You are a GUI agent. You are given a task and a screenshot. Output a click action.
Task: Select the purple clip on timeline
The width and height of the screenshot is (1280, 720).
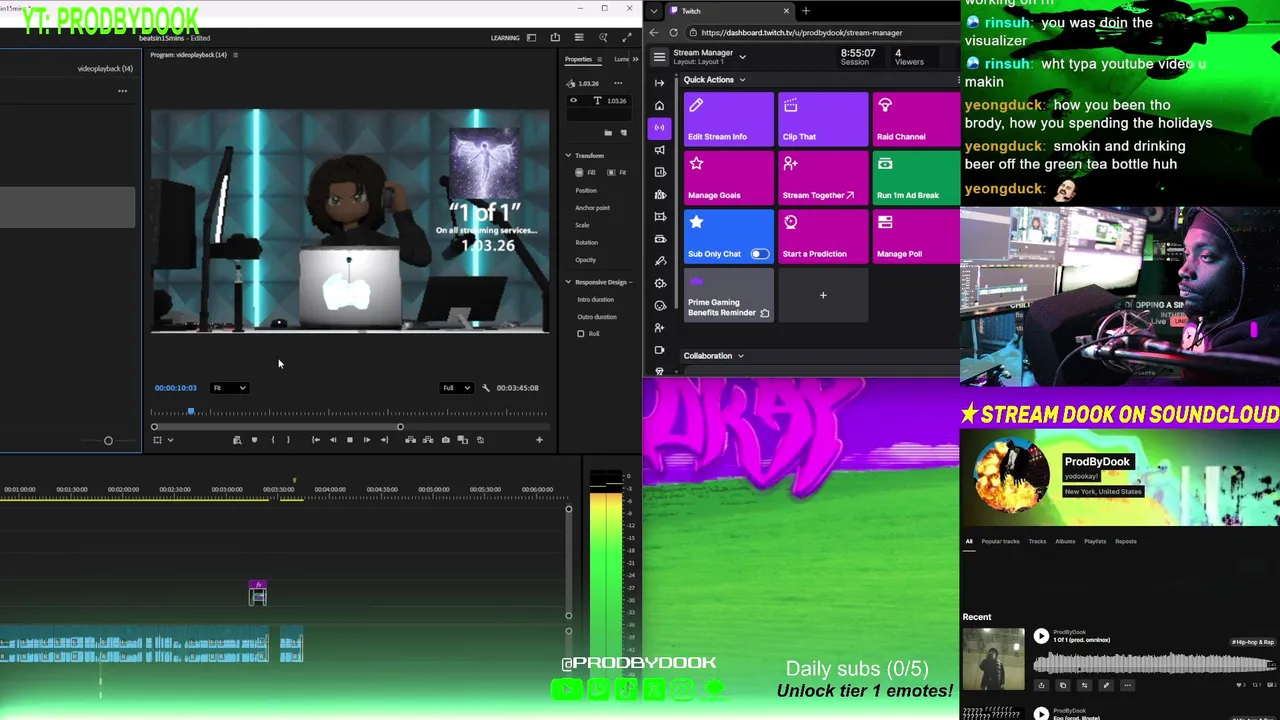point(258,594)
